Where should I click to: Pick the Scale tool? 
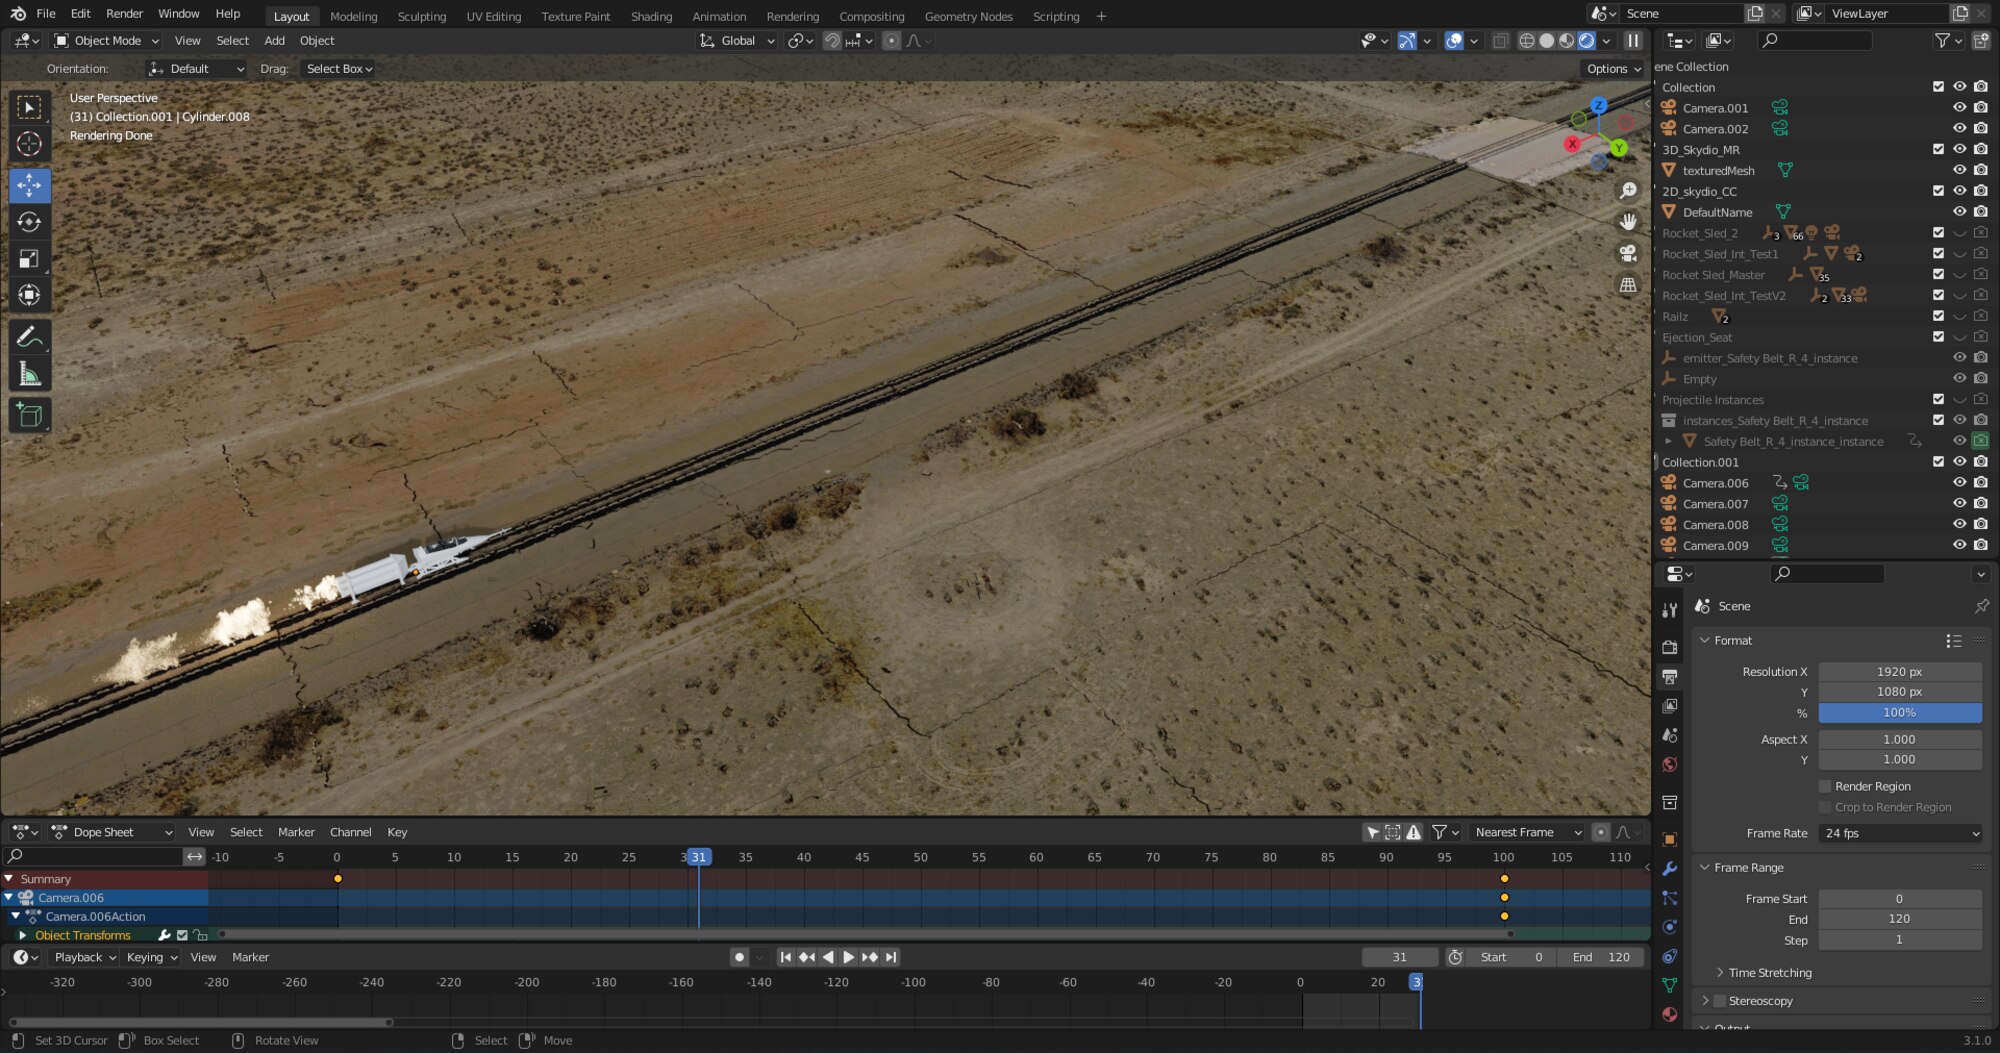click(29, 259)
